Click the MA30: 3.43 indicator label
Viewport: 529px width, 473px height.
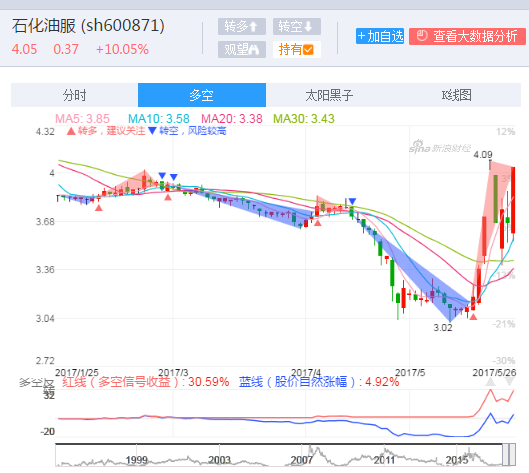[x=304, y=119]
